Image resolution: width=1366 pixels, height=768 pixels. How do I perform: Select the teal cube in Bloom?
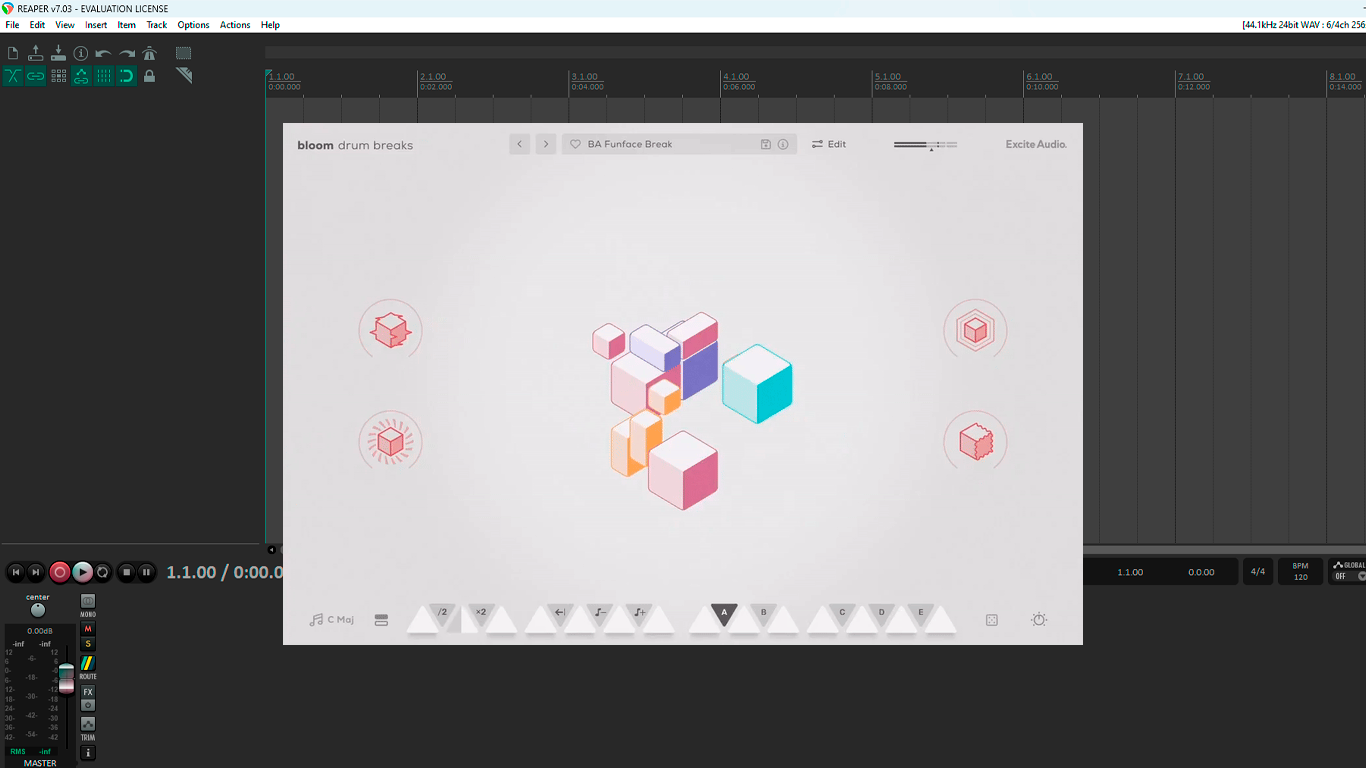coord(757,383)
